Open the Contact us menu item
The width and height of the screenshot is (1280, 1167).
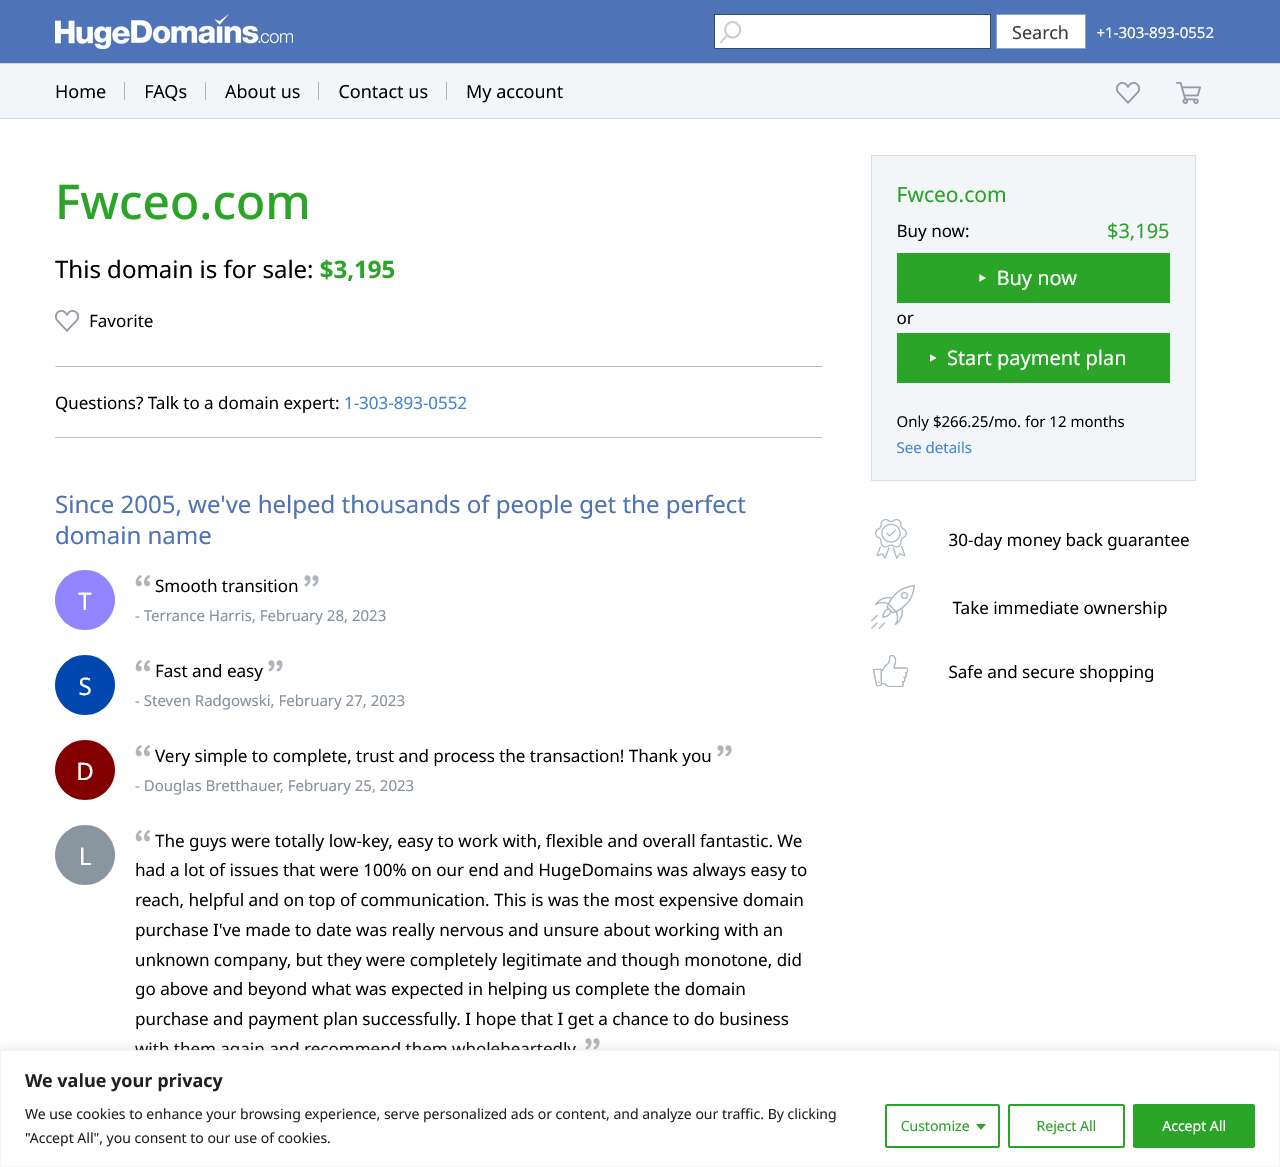point(383,92)
